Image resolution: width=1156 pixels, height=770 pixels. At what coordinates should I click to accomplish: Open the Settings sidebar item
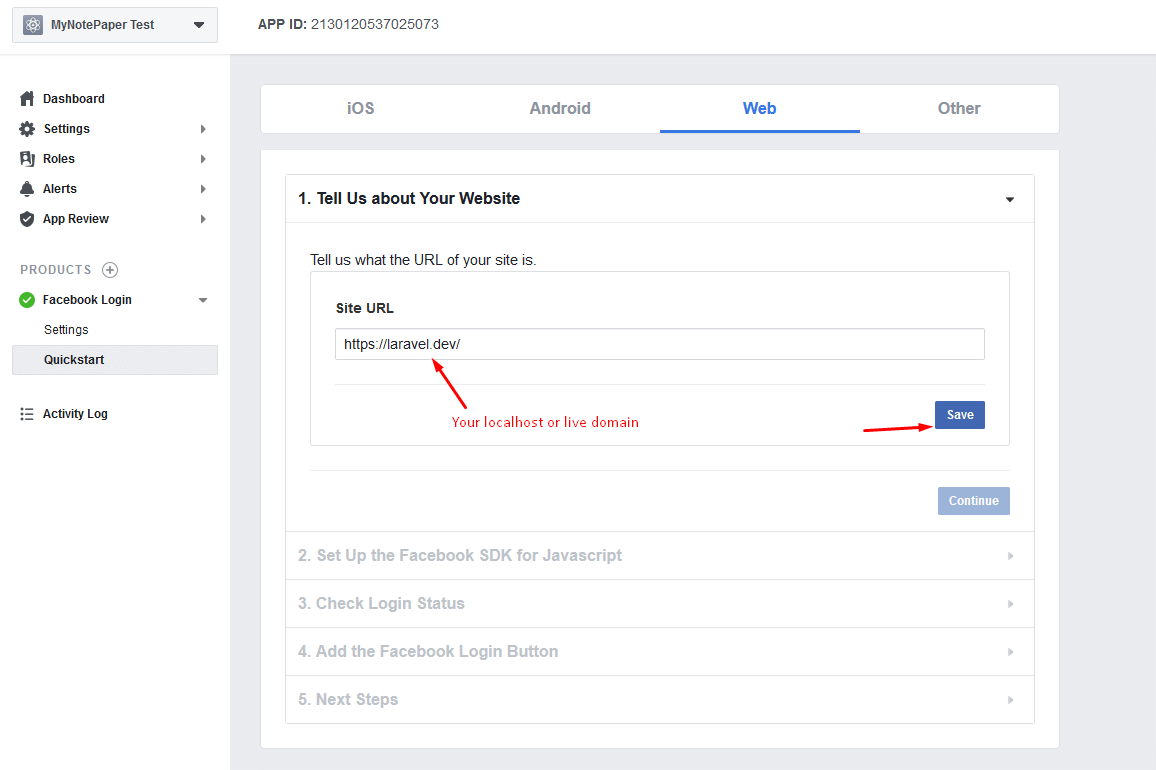(x=66, y=129)
